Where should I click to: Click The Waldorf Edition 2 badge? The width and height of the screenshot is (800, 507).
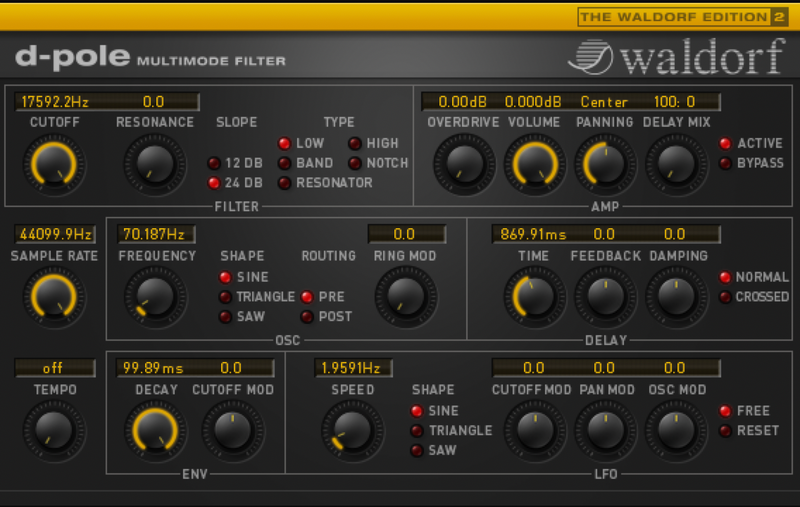682,17
